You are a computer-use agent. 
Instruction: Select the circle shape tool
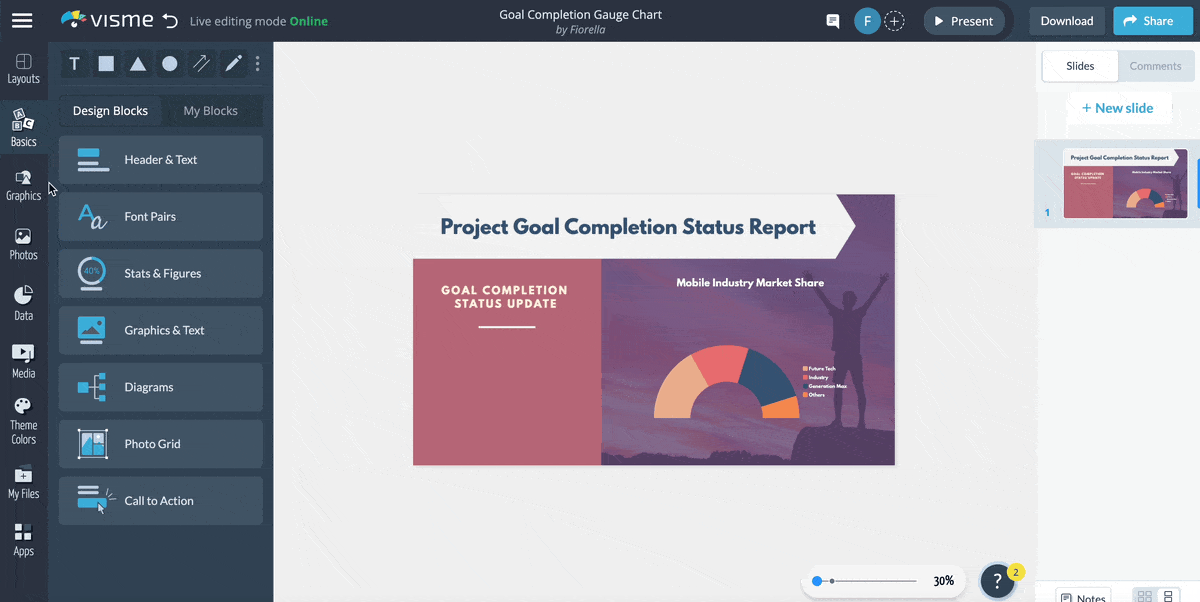[x=170, y=63]
